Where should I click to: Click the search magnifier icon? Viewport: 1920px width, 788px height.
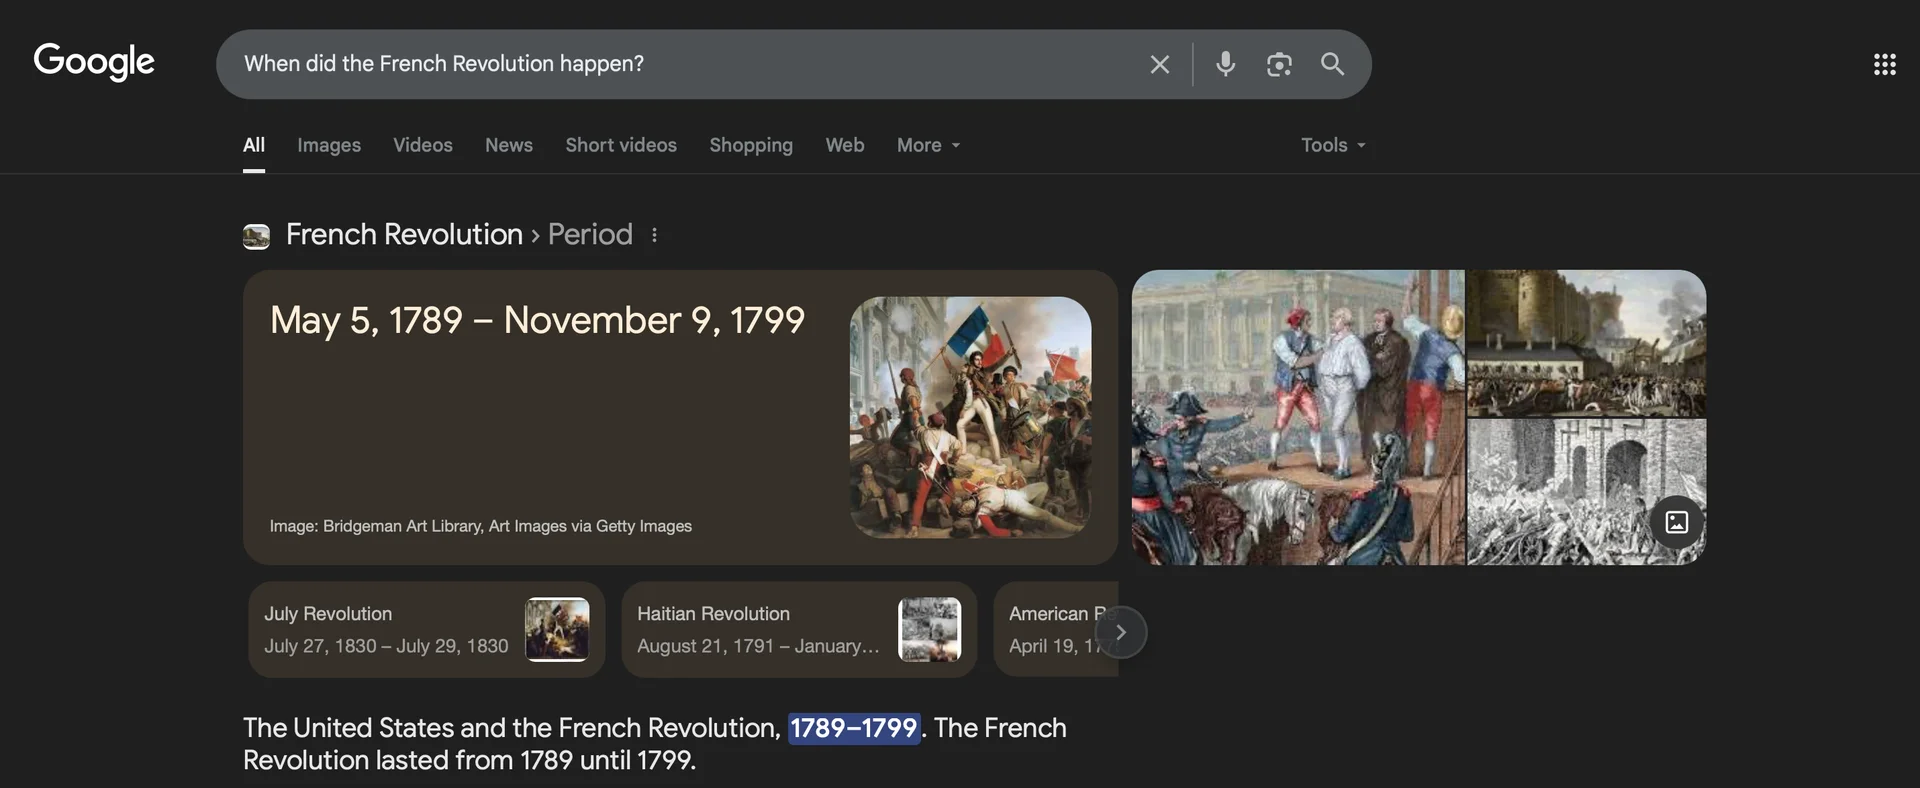click(x=1332, y=63)
